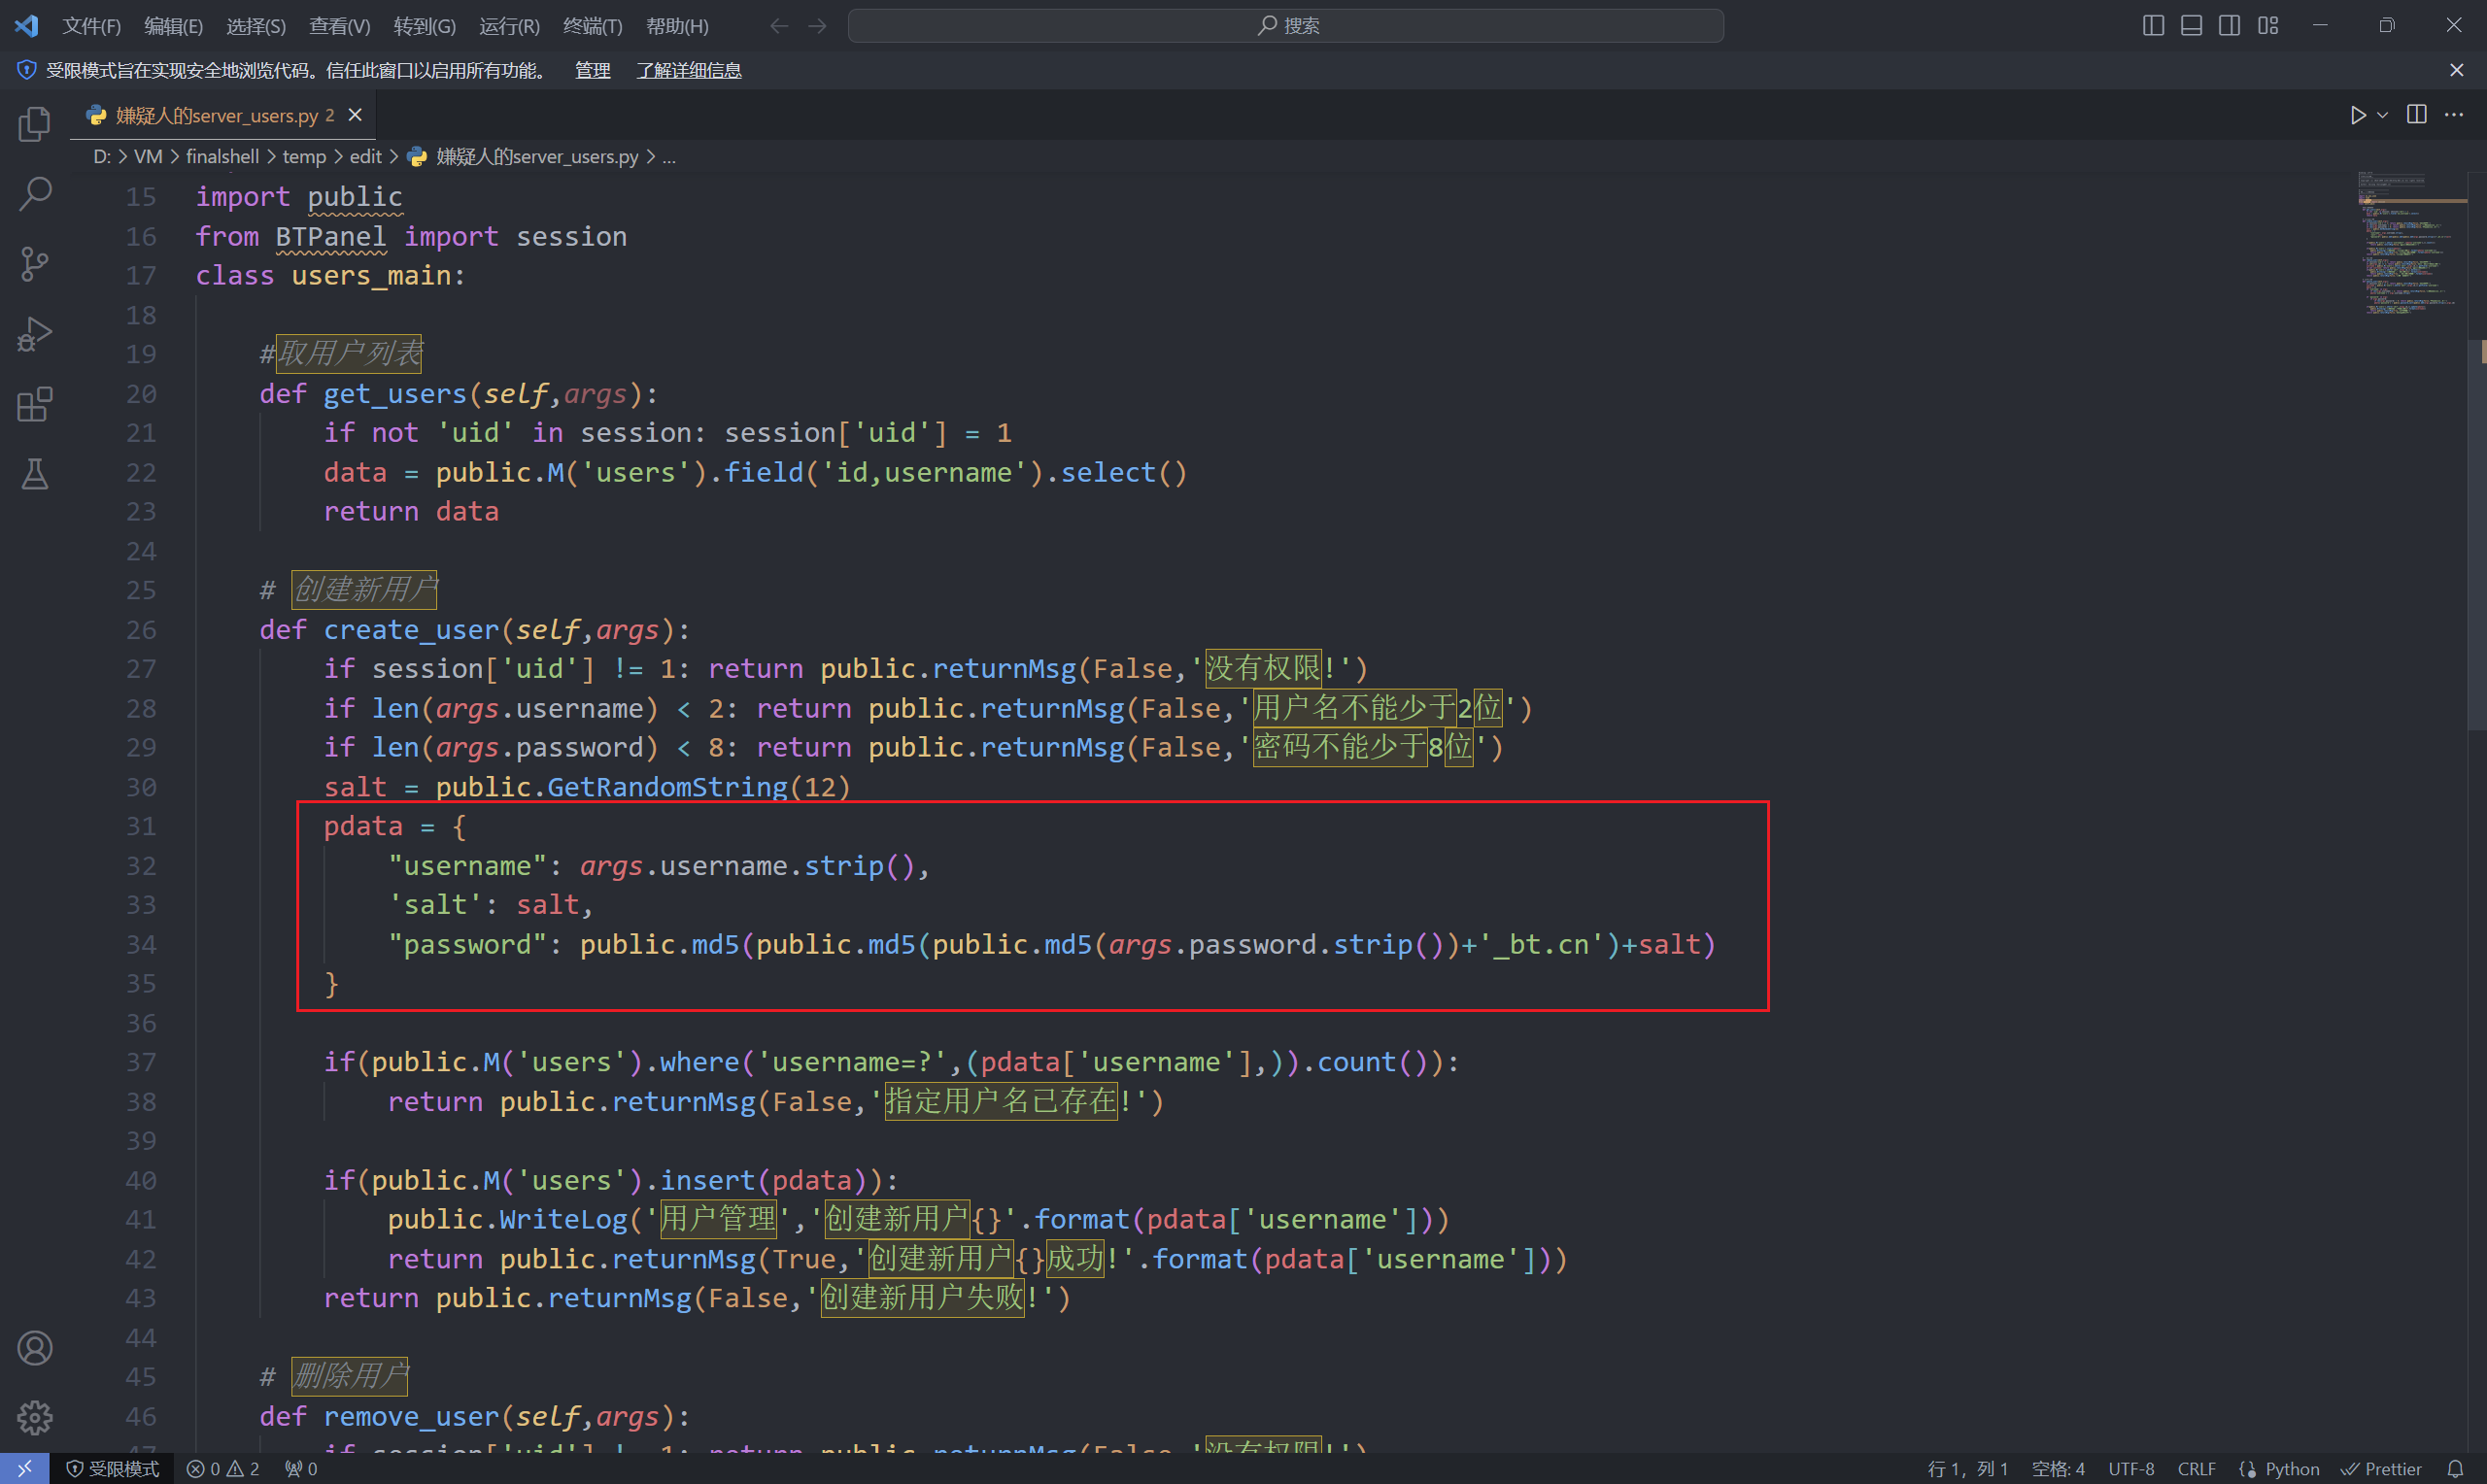Screen dimensions: 2487x1484
Task: Click the 搜索 command center field
Action: tap(1285, 26)
